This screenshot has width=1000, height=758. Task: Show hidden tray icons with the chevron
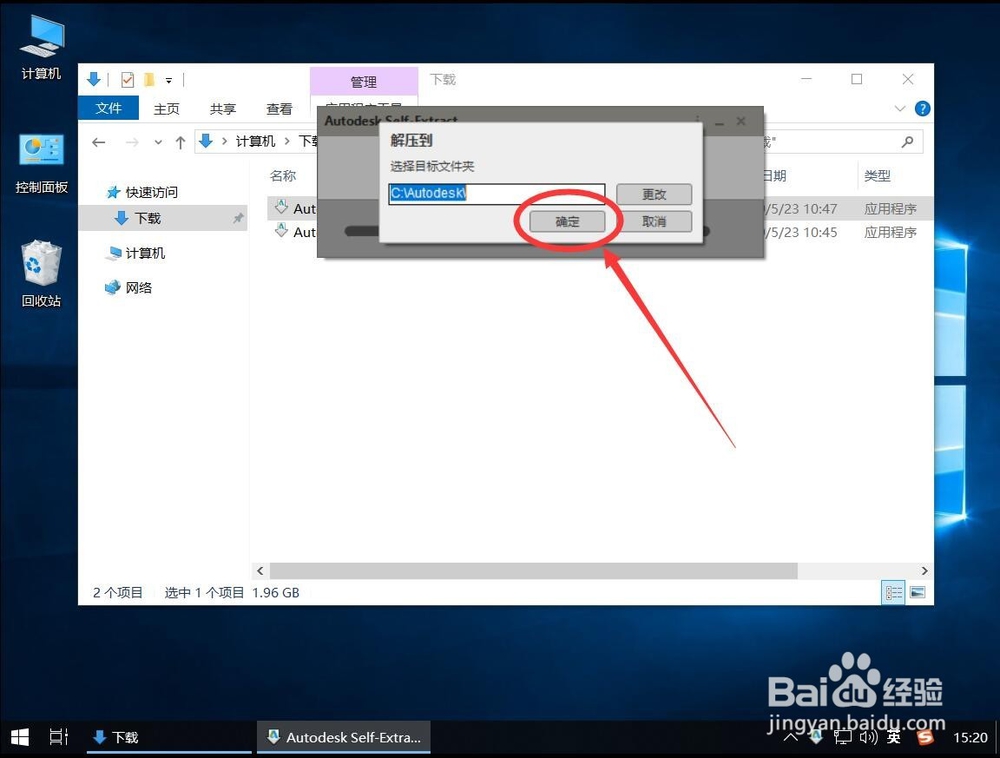tap(791, 737)
